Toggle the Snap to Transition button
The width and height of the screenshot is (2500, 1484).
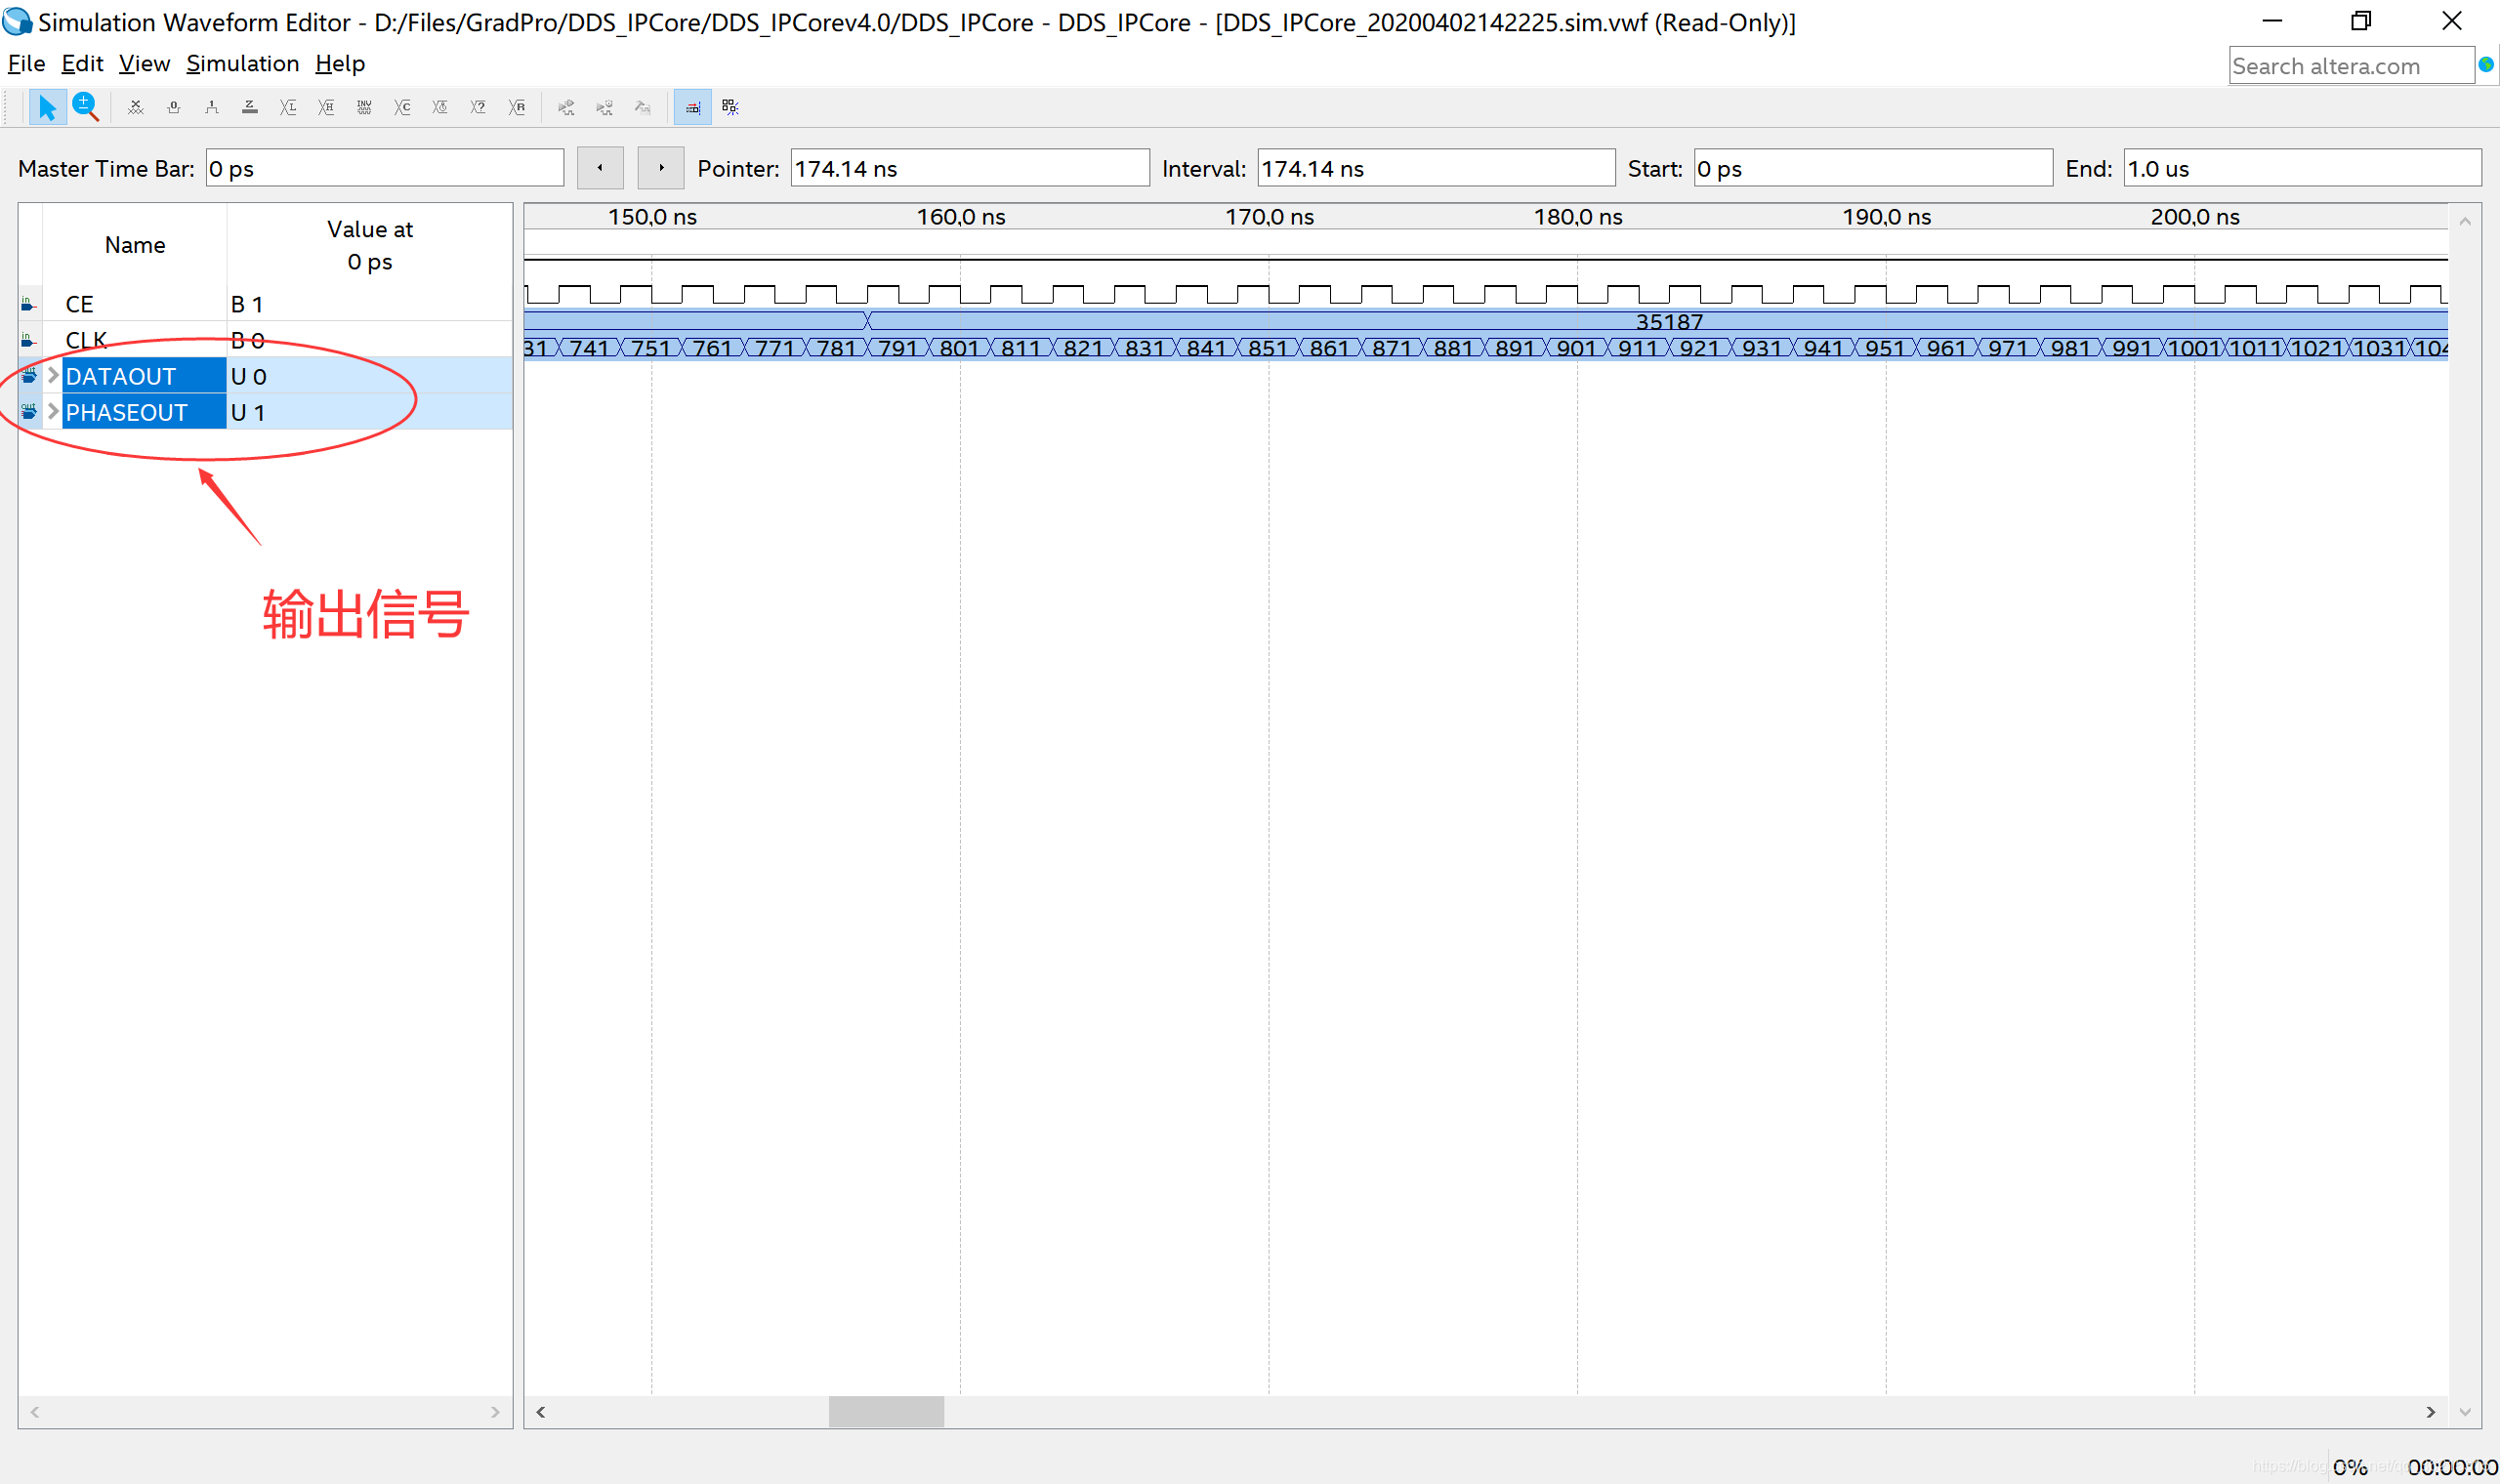click(692, 107)
